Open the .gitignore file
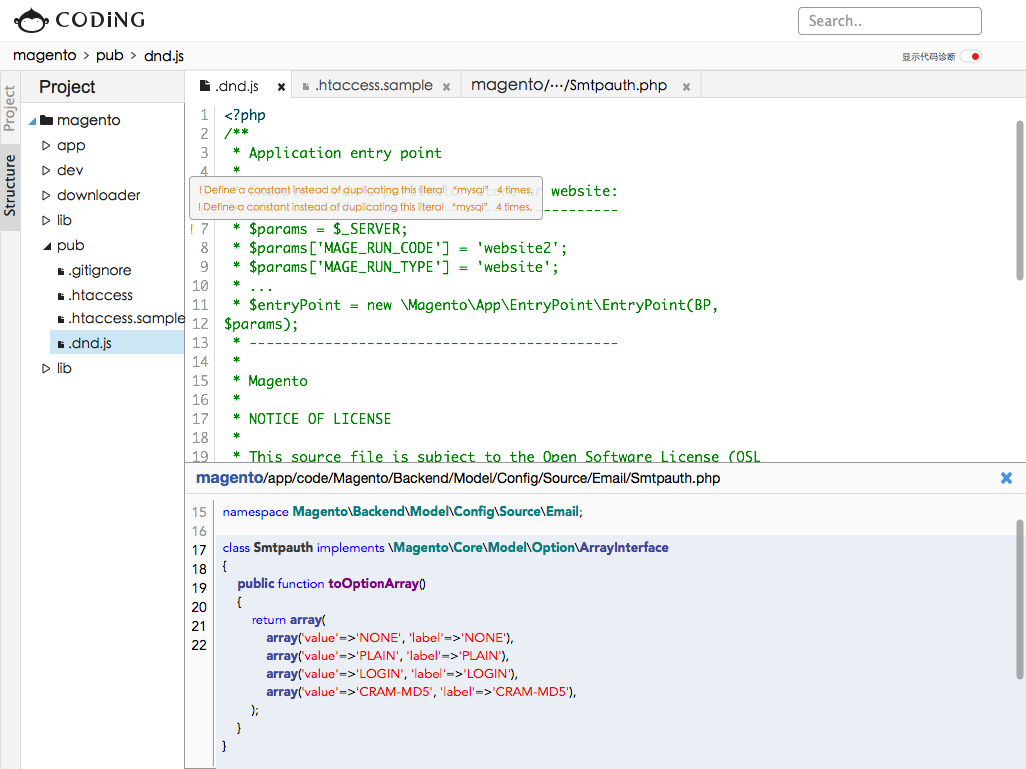Screen dimensions: 1026x769 tap(100, 270)
